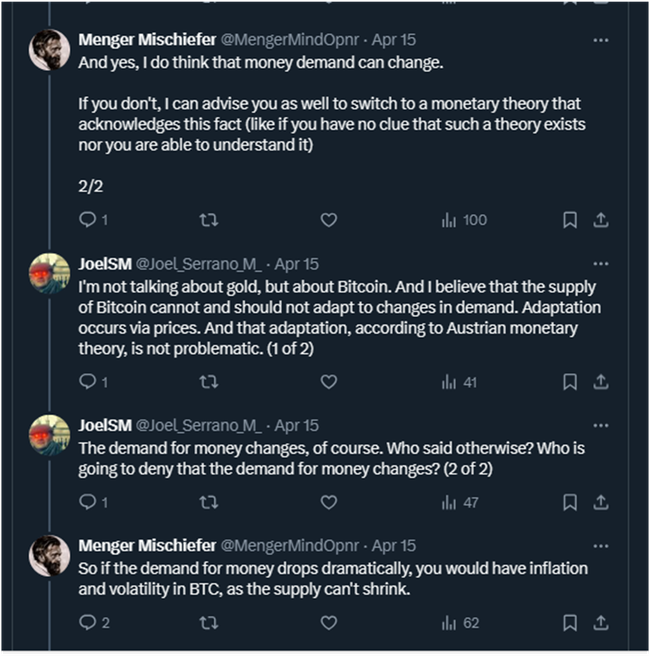Reply to JoelSM's (1 of 2) tweet

click(x=86, y=381)
